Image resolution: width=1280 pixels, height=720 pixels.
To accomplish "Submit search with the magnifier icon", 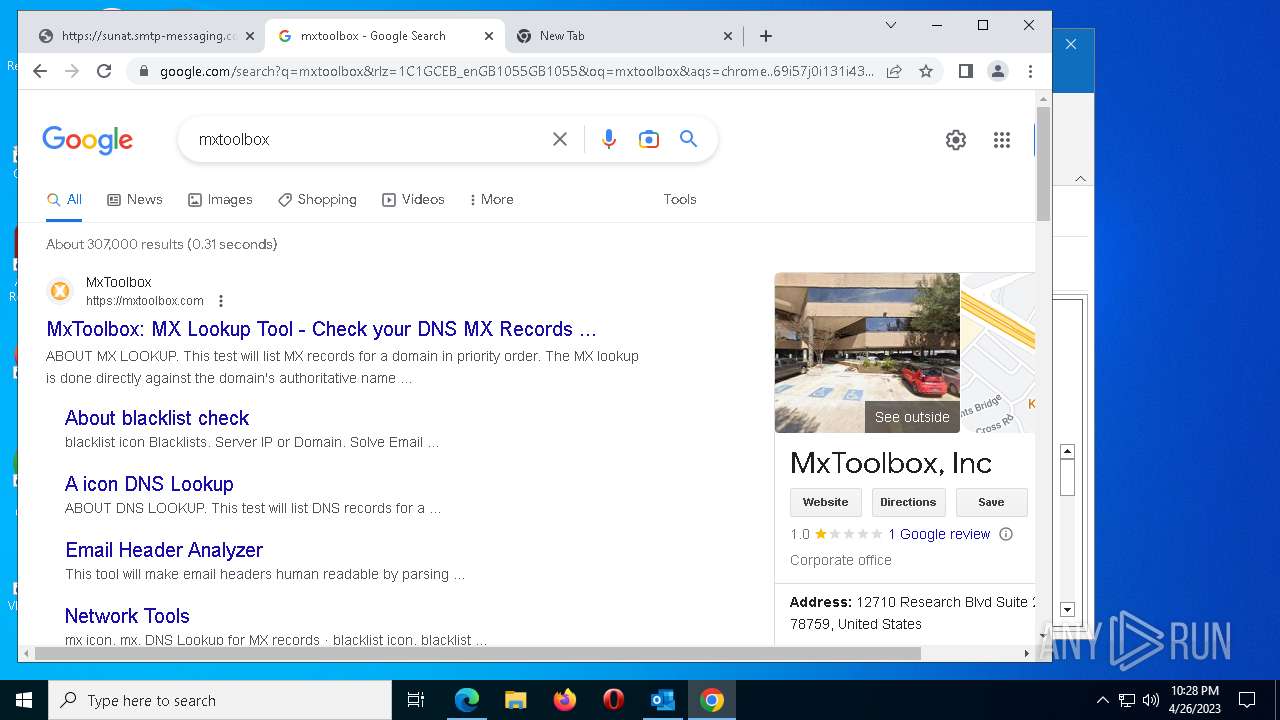I will coord(688,139).
